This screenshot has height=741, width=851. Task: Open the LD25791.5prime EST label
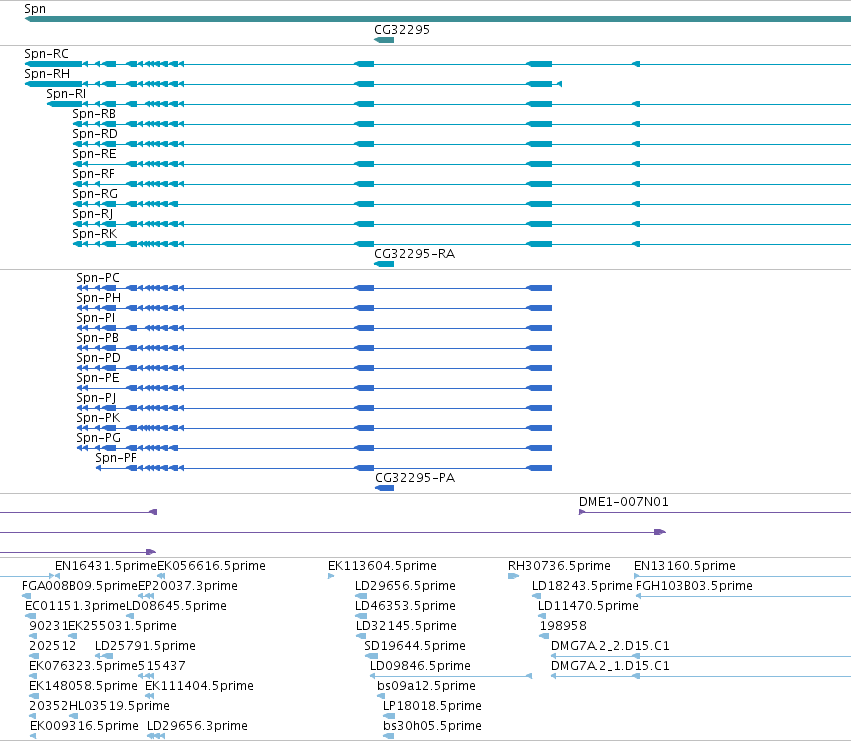tap(145, 646)
